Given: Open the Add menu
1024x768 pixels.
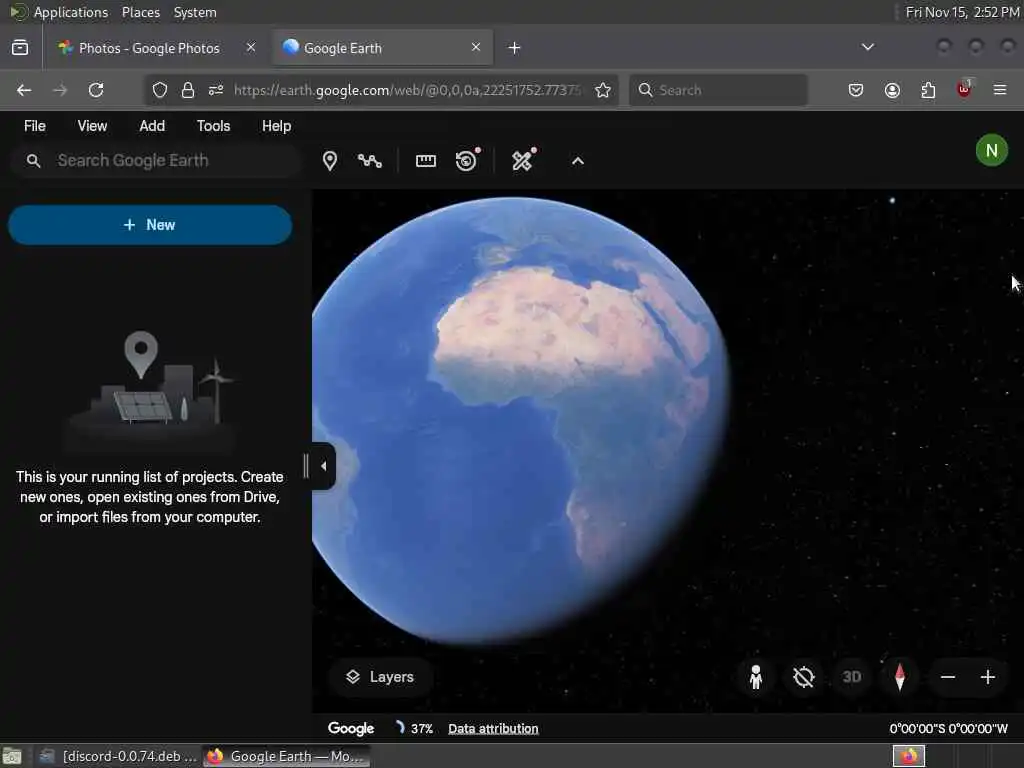Looking at the screenshot, I should pyautogui.click(x=152, y=126).
